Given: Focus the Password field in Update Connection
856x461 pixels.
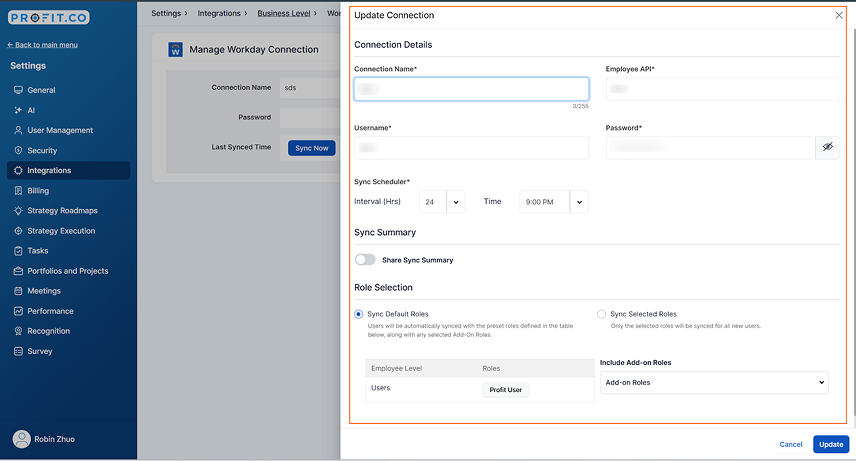Looking at the screenshot, I should [710, 148].
